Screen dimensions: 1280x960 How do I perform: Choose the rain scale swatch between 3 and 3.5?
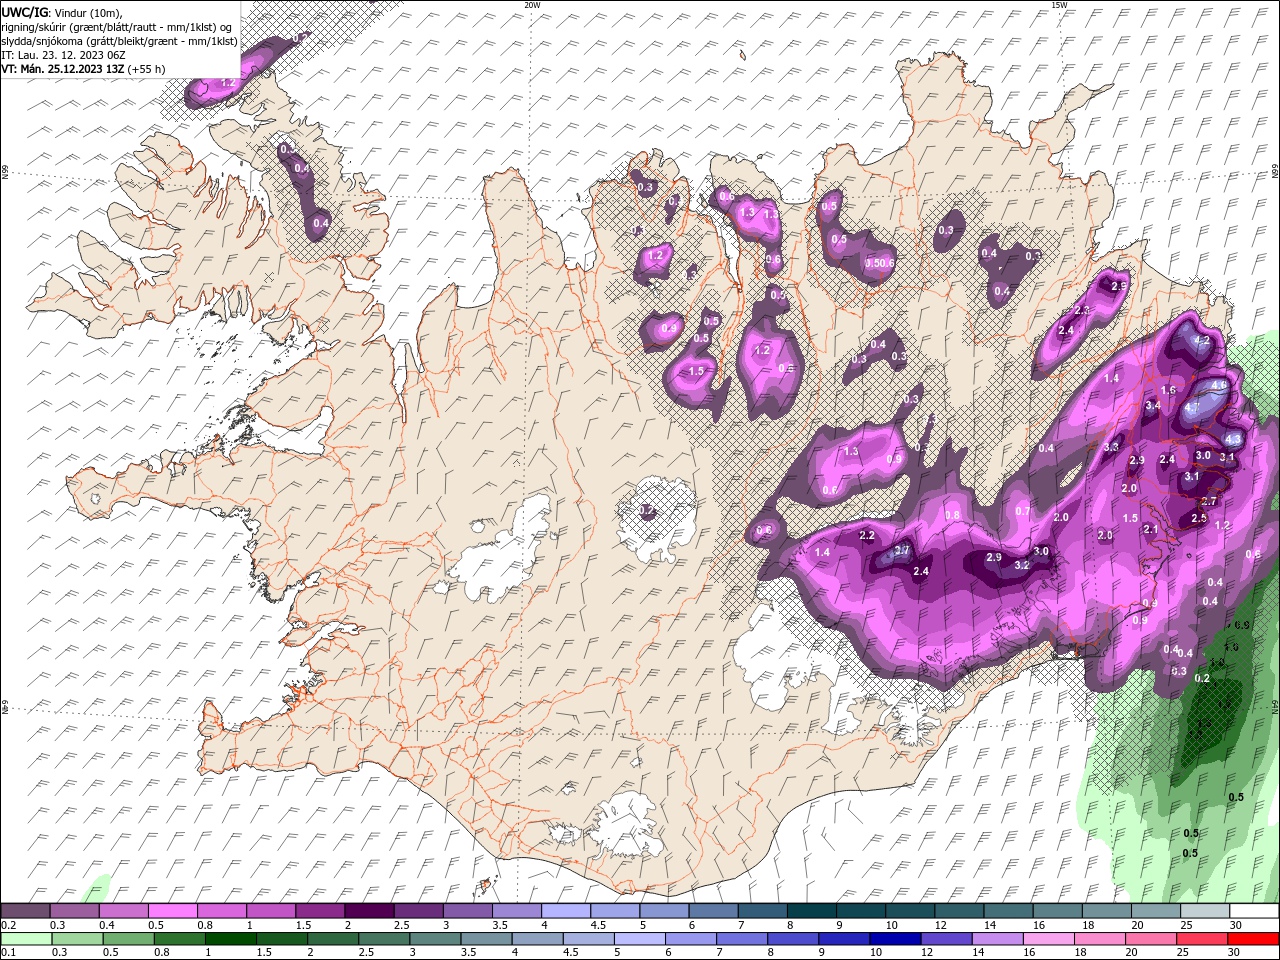[x=434, y=938]
